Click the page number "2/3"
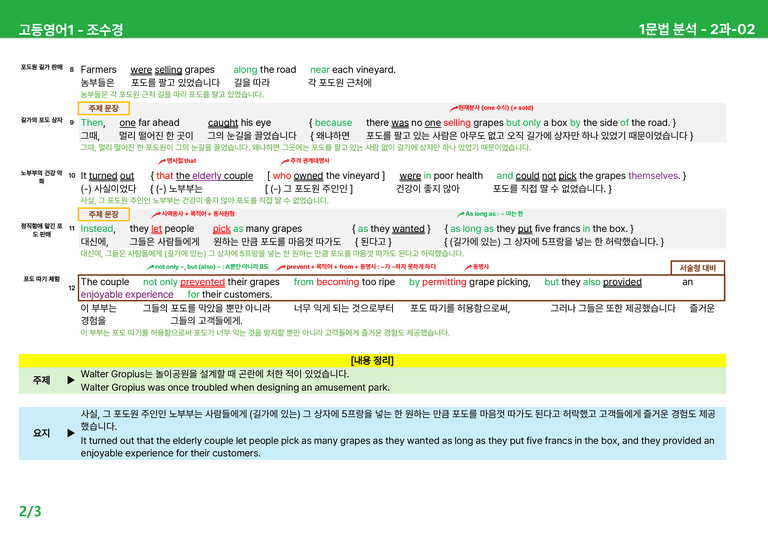The height and width of the screenshot is (543, 768). 30,511
